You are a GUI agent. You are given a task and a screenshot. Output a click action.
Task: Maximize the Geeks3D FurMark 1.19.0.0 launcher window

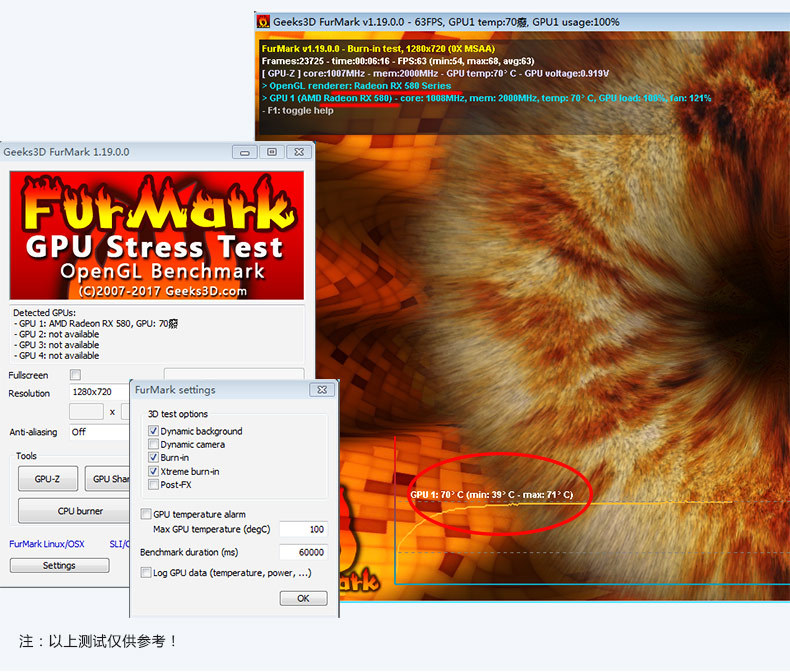click(272, 152)
